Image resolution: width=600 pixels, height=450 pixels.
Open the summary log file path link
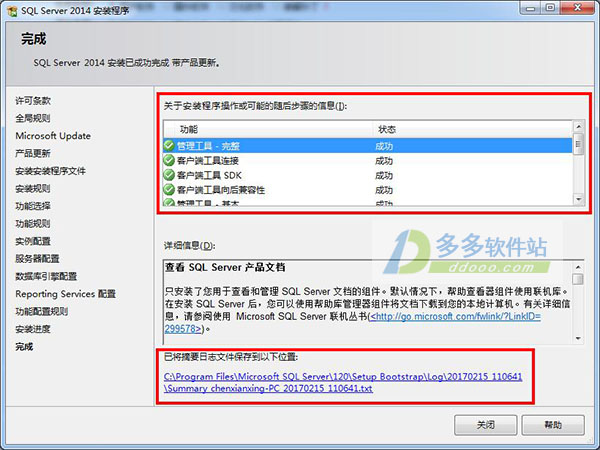(343, 382)
